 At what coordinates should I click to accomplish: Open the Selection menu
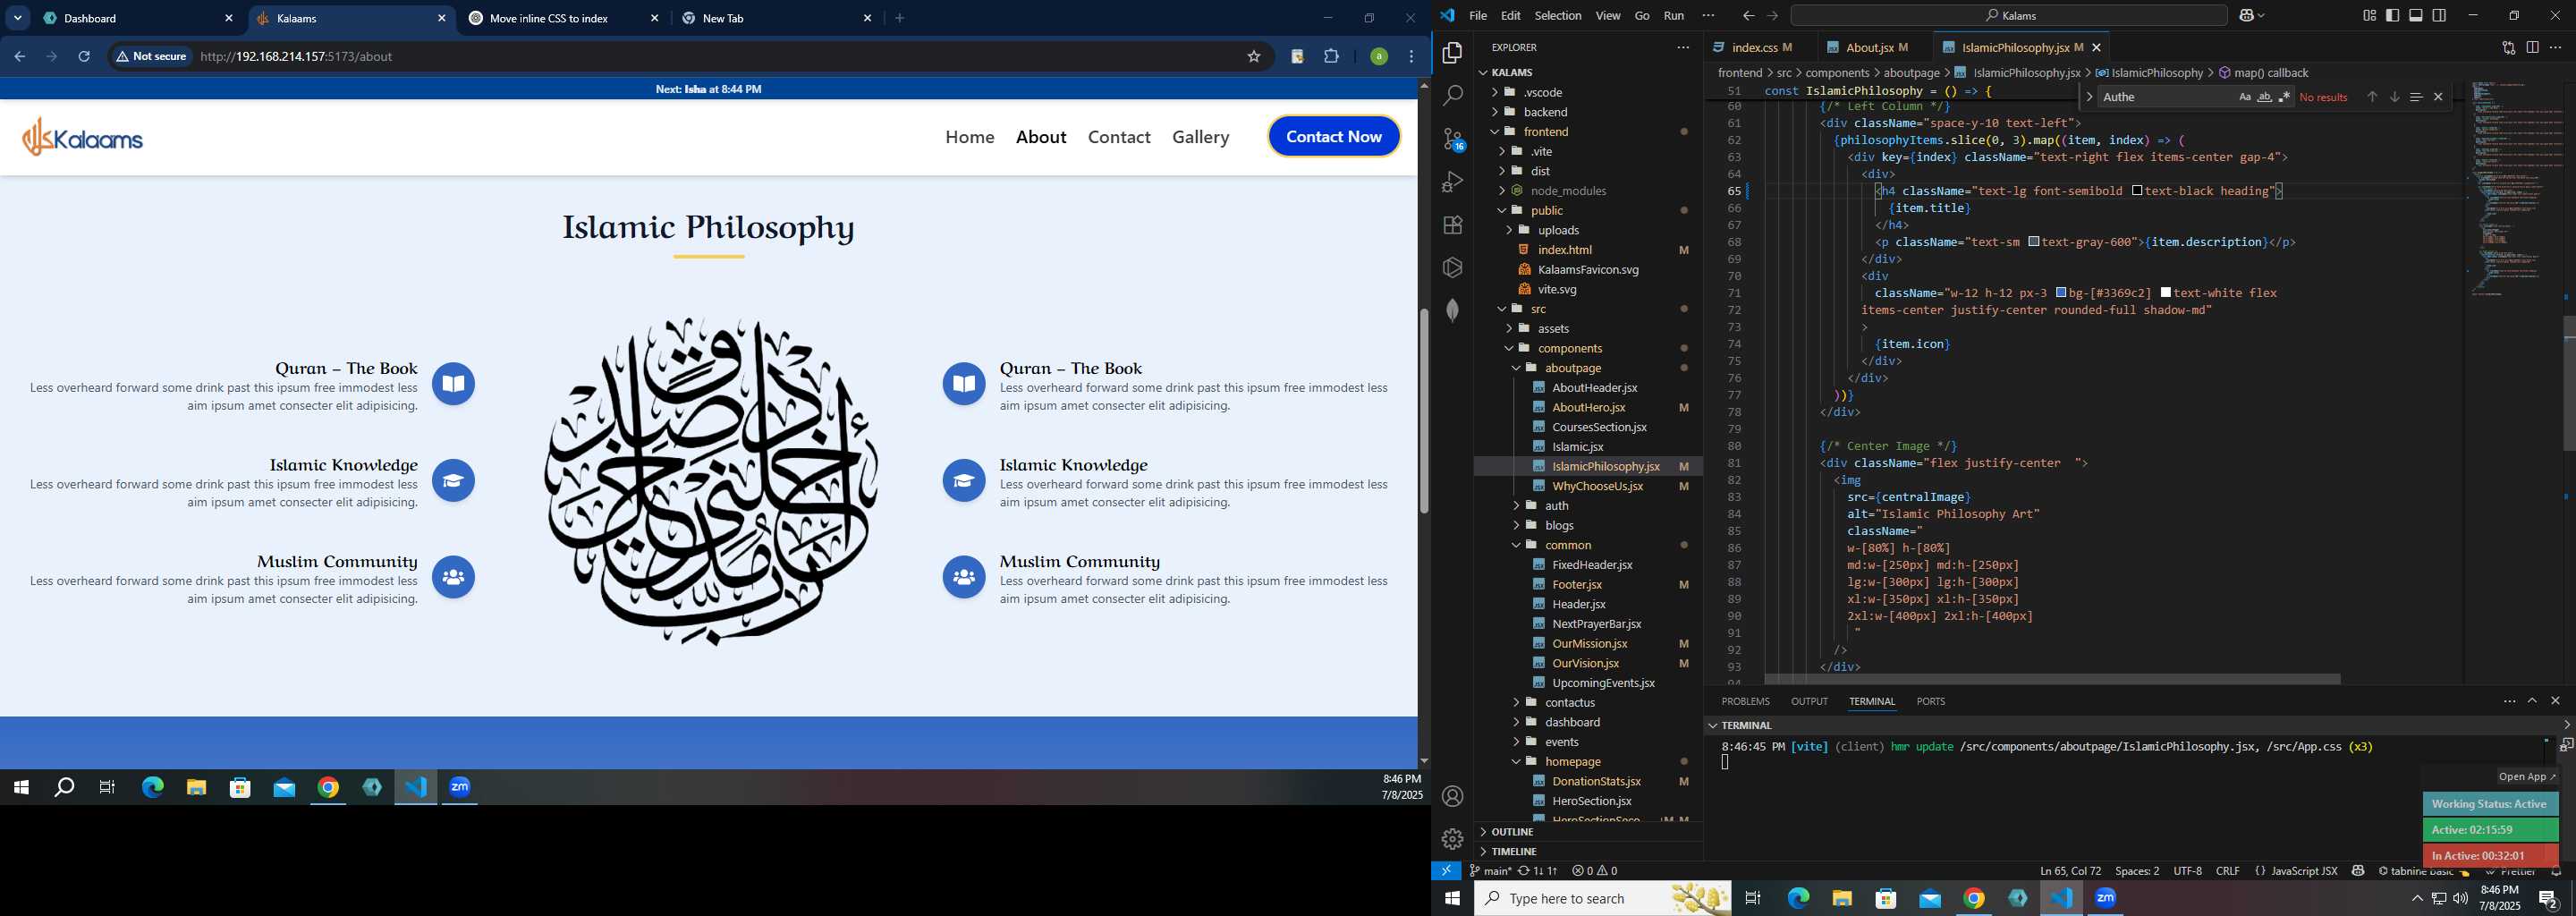(x=1558, y=15)
